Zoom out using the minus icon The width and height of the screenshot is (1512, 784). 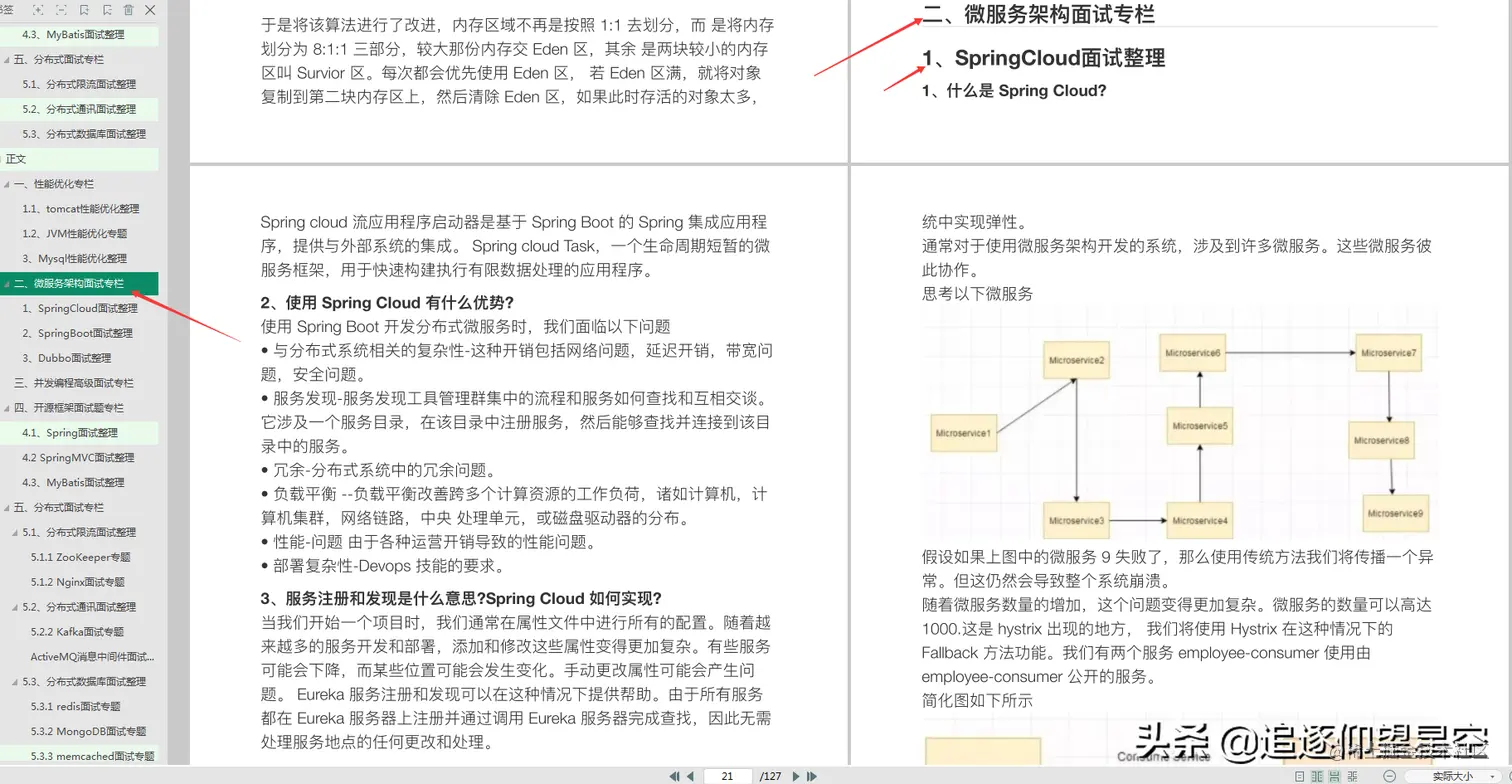click(x=1389, y=776)
